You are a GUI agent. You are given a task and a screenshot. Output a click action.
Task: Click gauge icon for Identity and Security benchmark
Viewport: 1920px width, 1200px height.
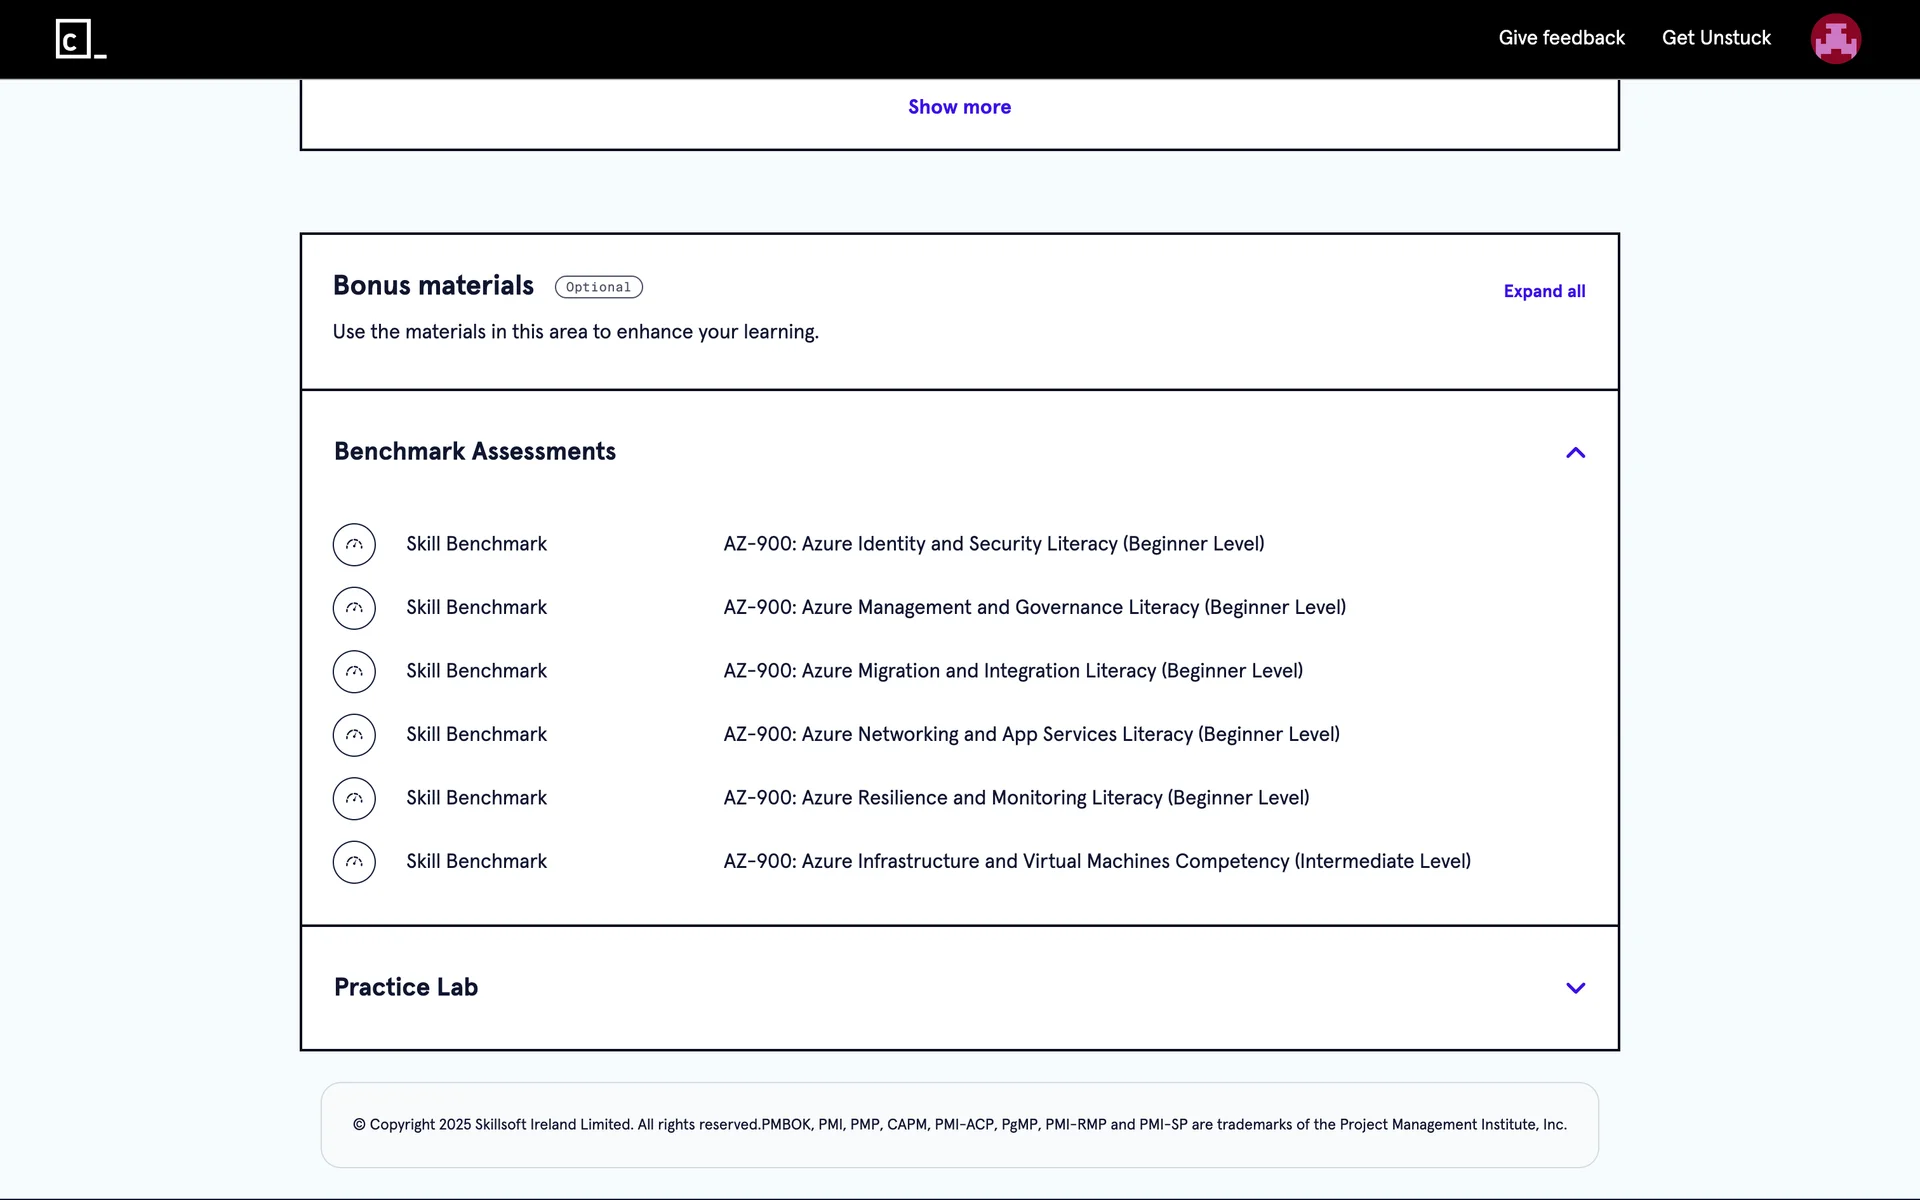[354, 545]
